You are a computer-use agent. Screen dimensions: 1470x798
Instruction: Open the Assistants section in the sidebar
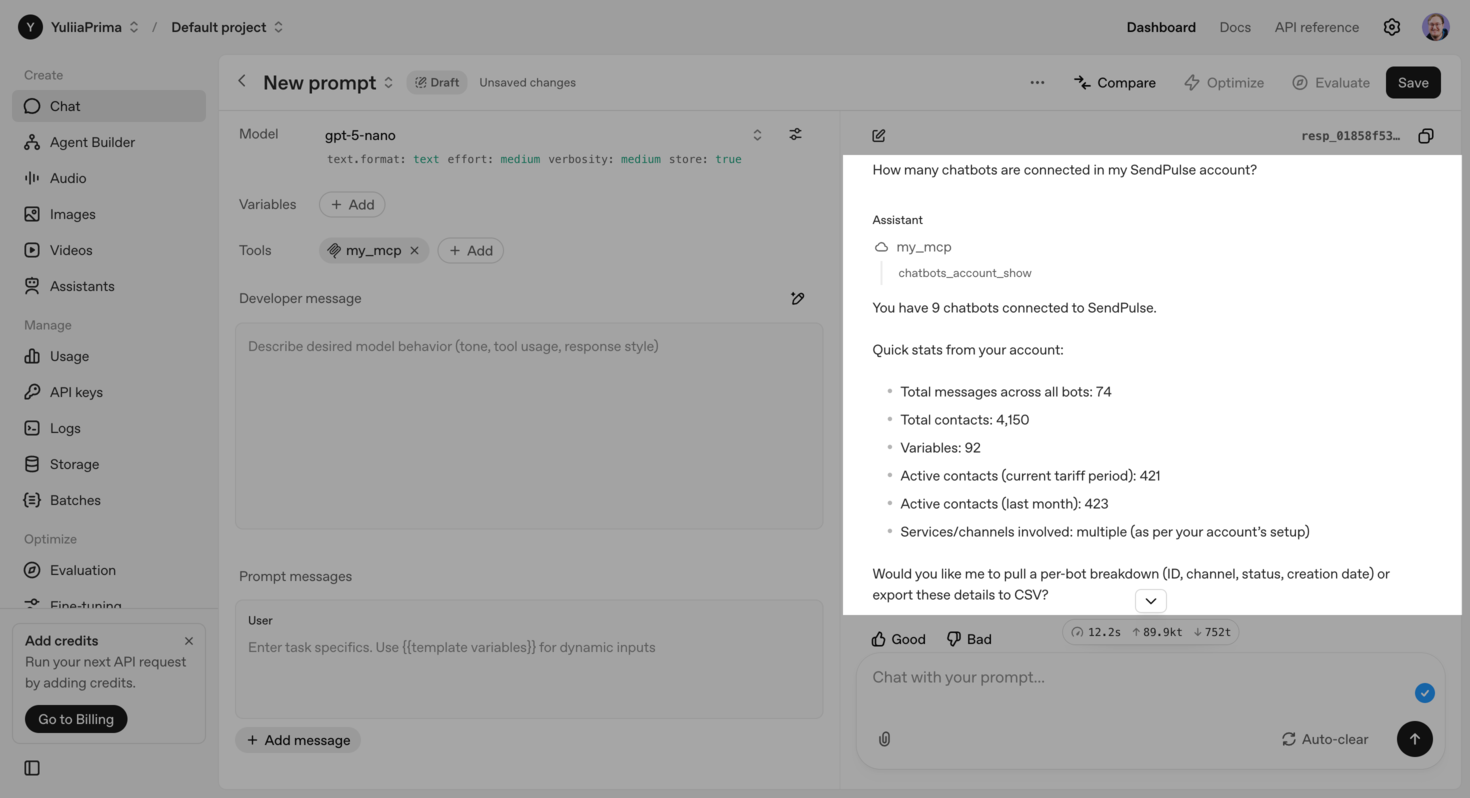[x=80, y=285]
